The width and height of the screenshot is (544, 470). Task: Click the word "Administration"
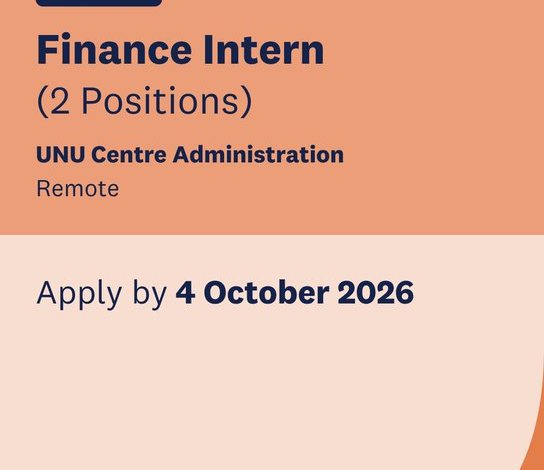point(258,154)
